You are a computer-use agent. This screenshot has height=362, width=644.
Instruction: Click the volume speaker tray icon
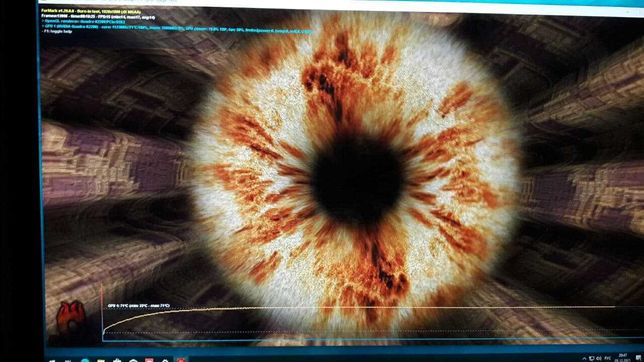599,359
